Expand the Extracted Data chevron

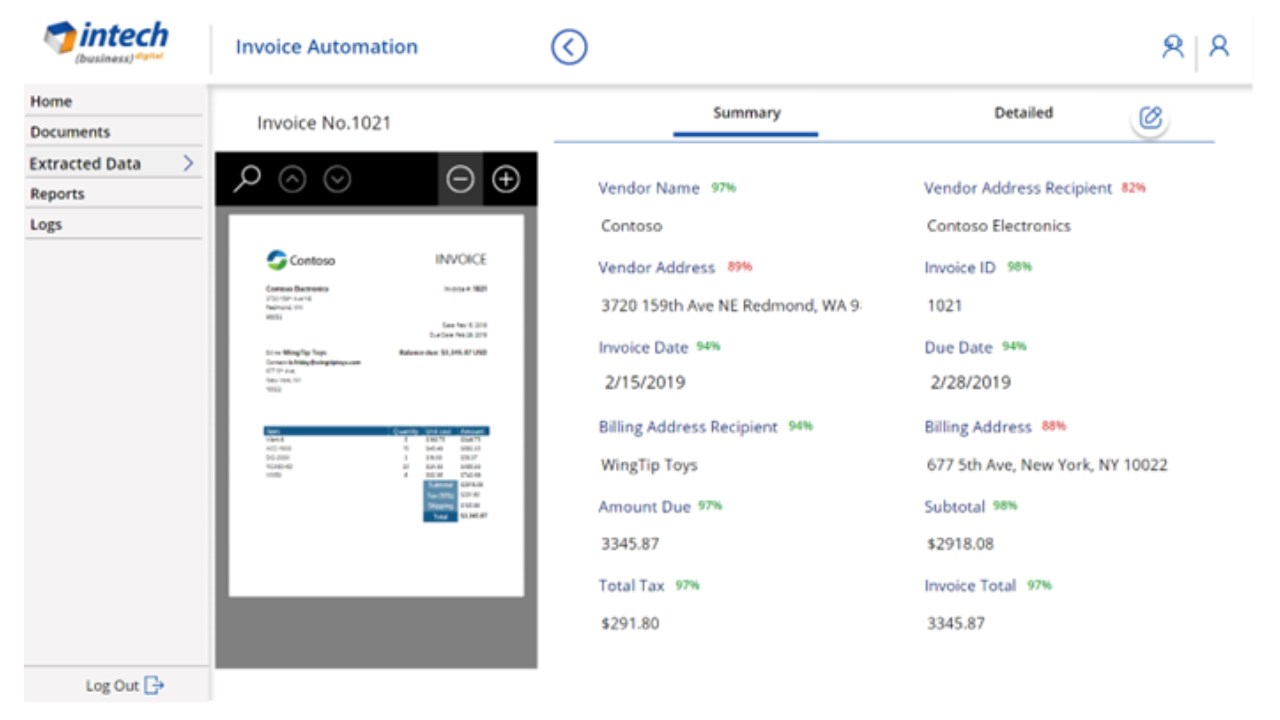click(x=188, y=163)
